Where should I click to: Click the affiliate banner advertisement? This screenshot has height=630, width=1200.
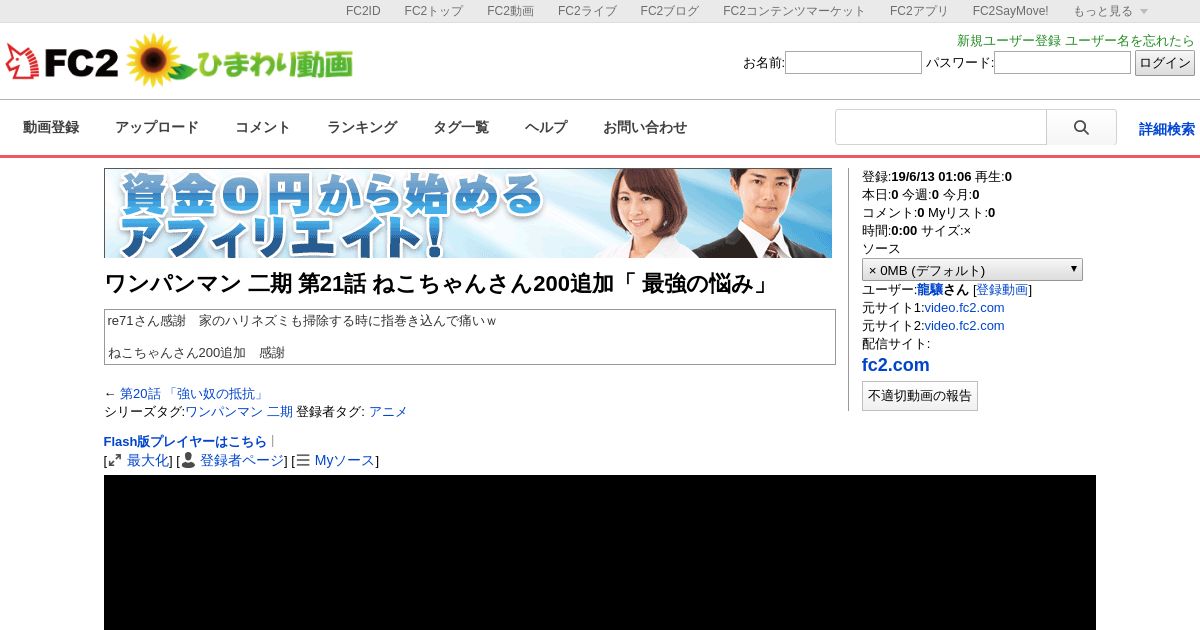click(468, 213)
